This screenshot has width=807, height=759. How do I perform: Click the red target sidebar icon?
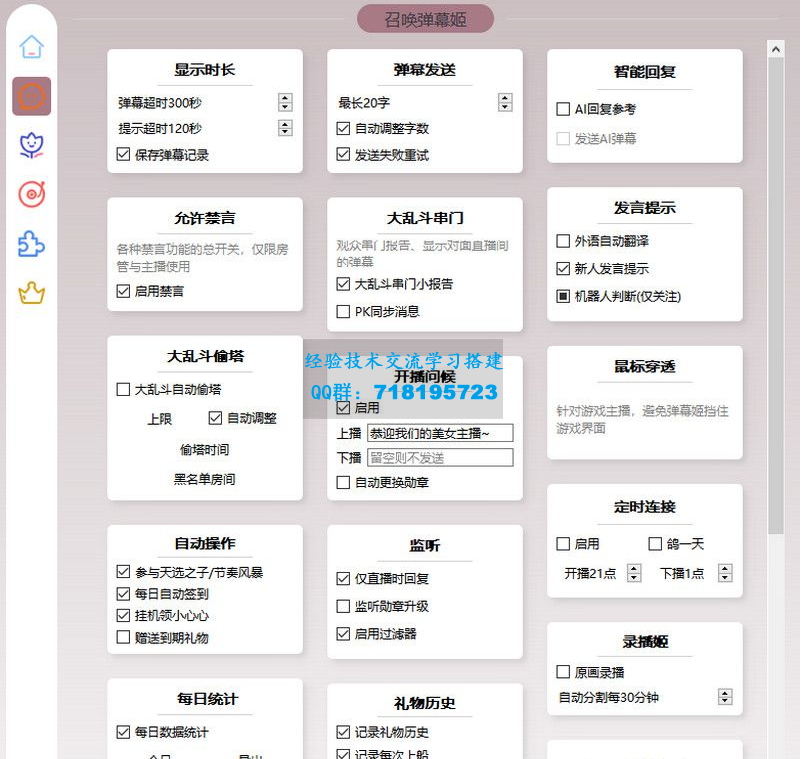pos(32,195)
